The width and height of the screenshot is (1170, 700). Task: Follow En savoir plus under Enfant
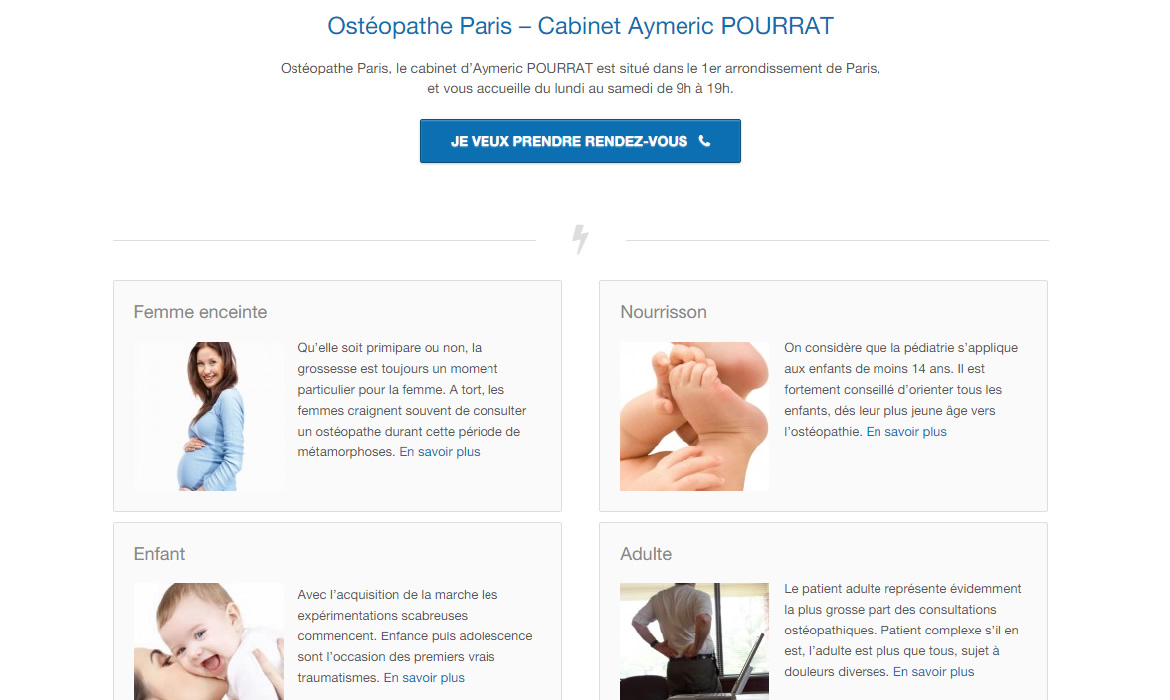[424, 678]
